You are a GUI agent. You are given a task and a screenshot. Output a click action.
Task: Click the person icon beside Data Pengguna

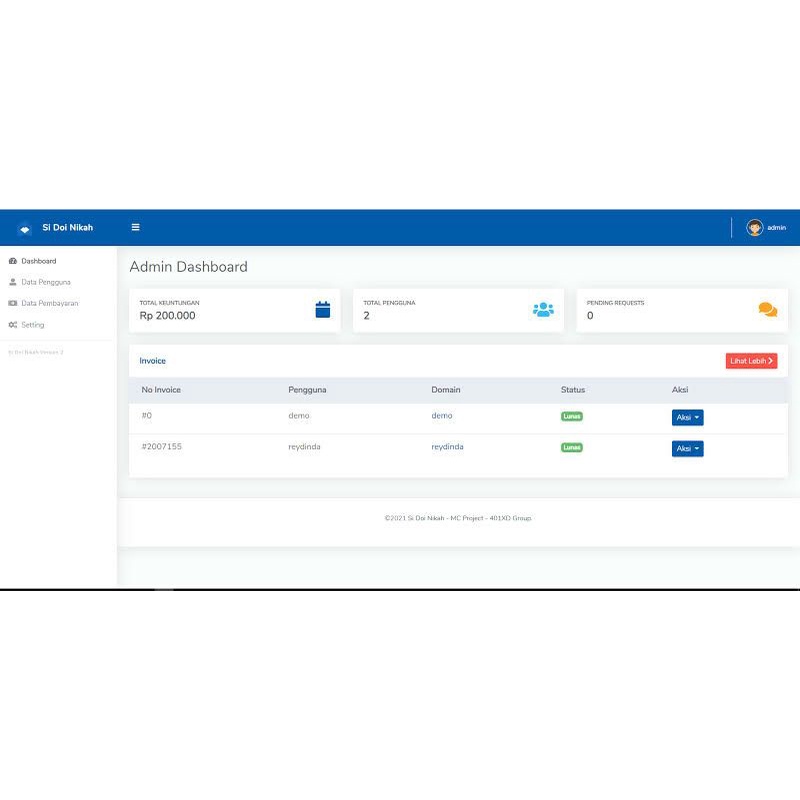(x=13, y=282)
